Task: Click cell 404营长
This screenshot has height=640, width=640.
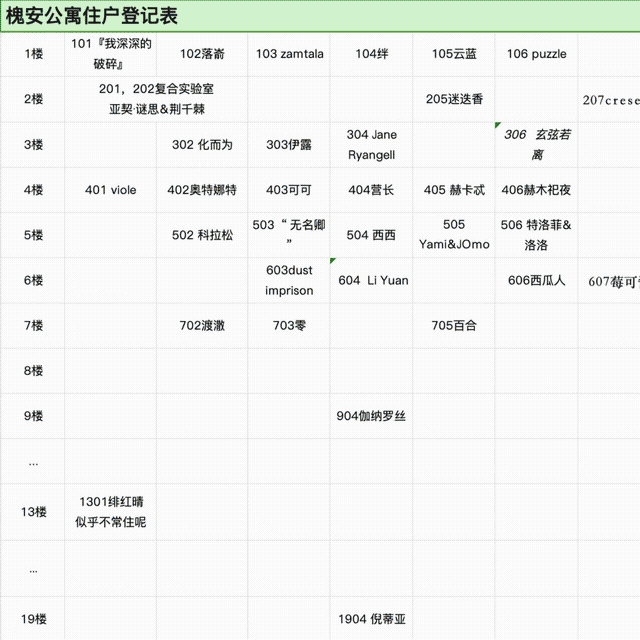Action: coord(371,190)
